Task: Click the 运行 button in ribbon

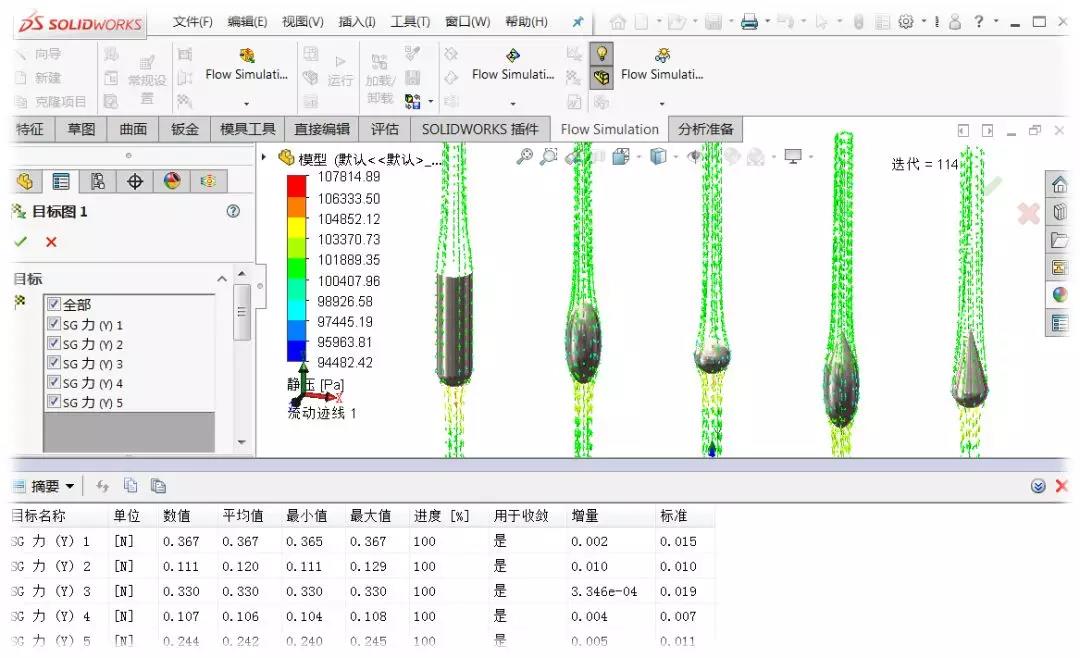Action: [340, 72]
